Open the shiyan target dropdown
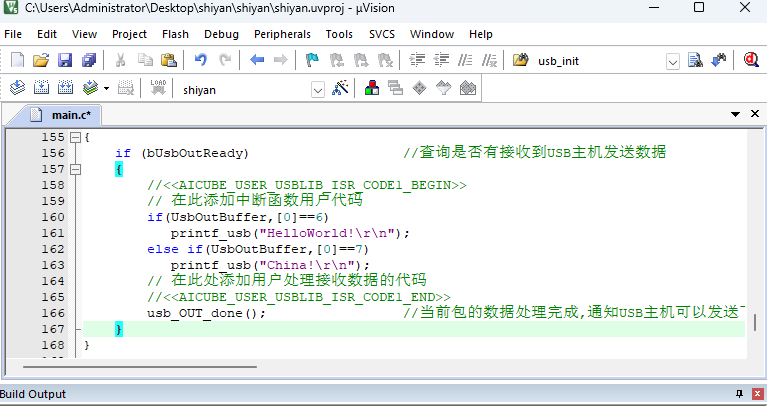 tap(317, 90)
